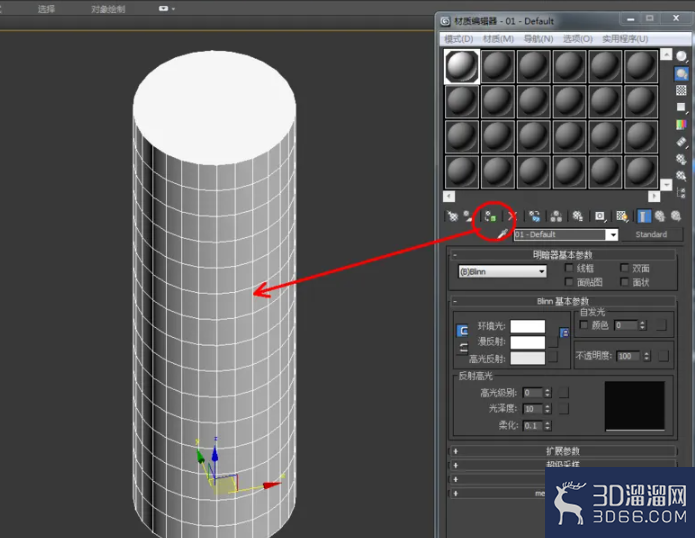Select the first active material sample slot

coord(462,66)
